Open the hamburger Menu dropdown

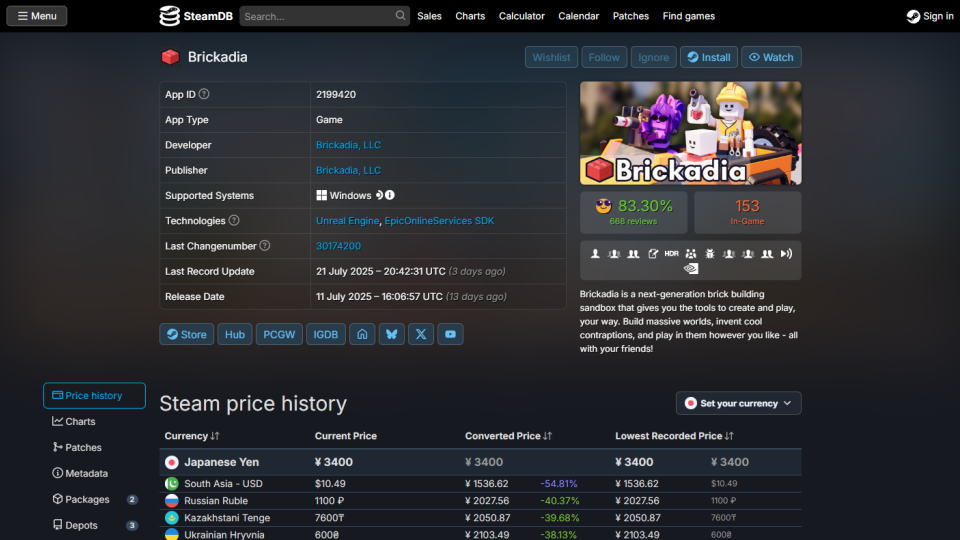pos(37,16)
